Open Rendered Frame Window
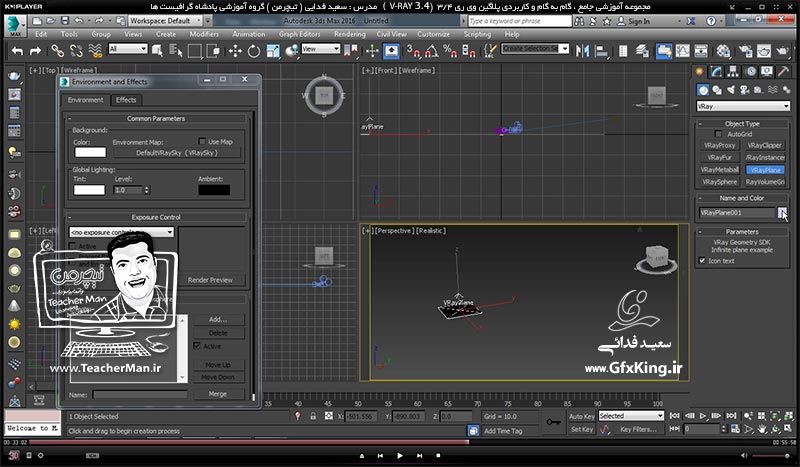 [764, 51]
